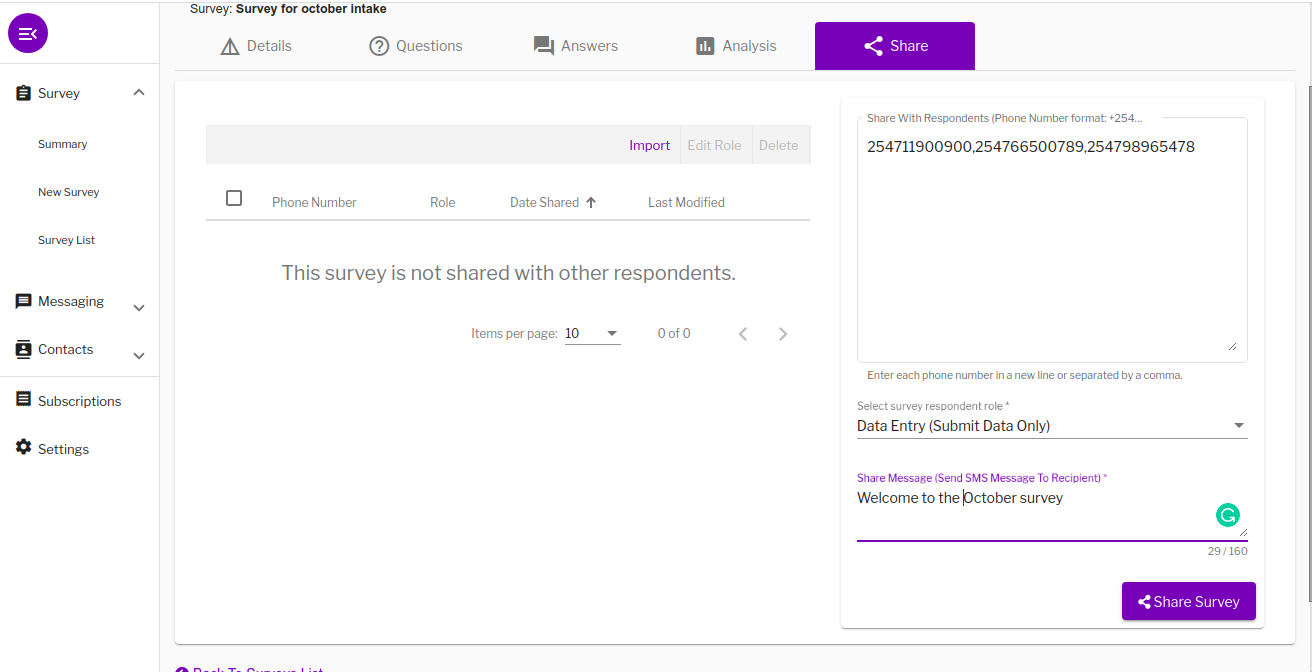Click the Contacts icon in sidebar

point(23,349)
